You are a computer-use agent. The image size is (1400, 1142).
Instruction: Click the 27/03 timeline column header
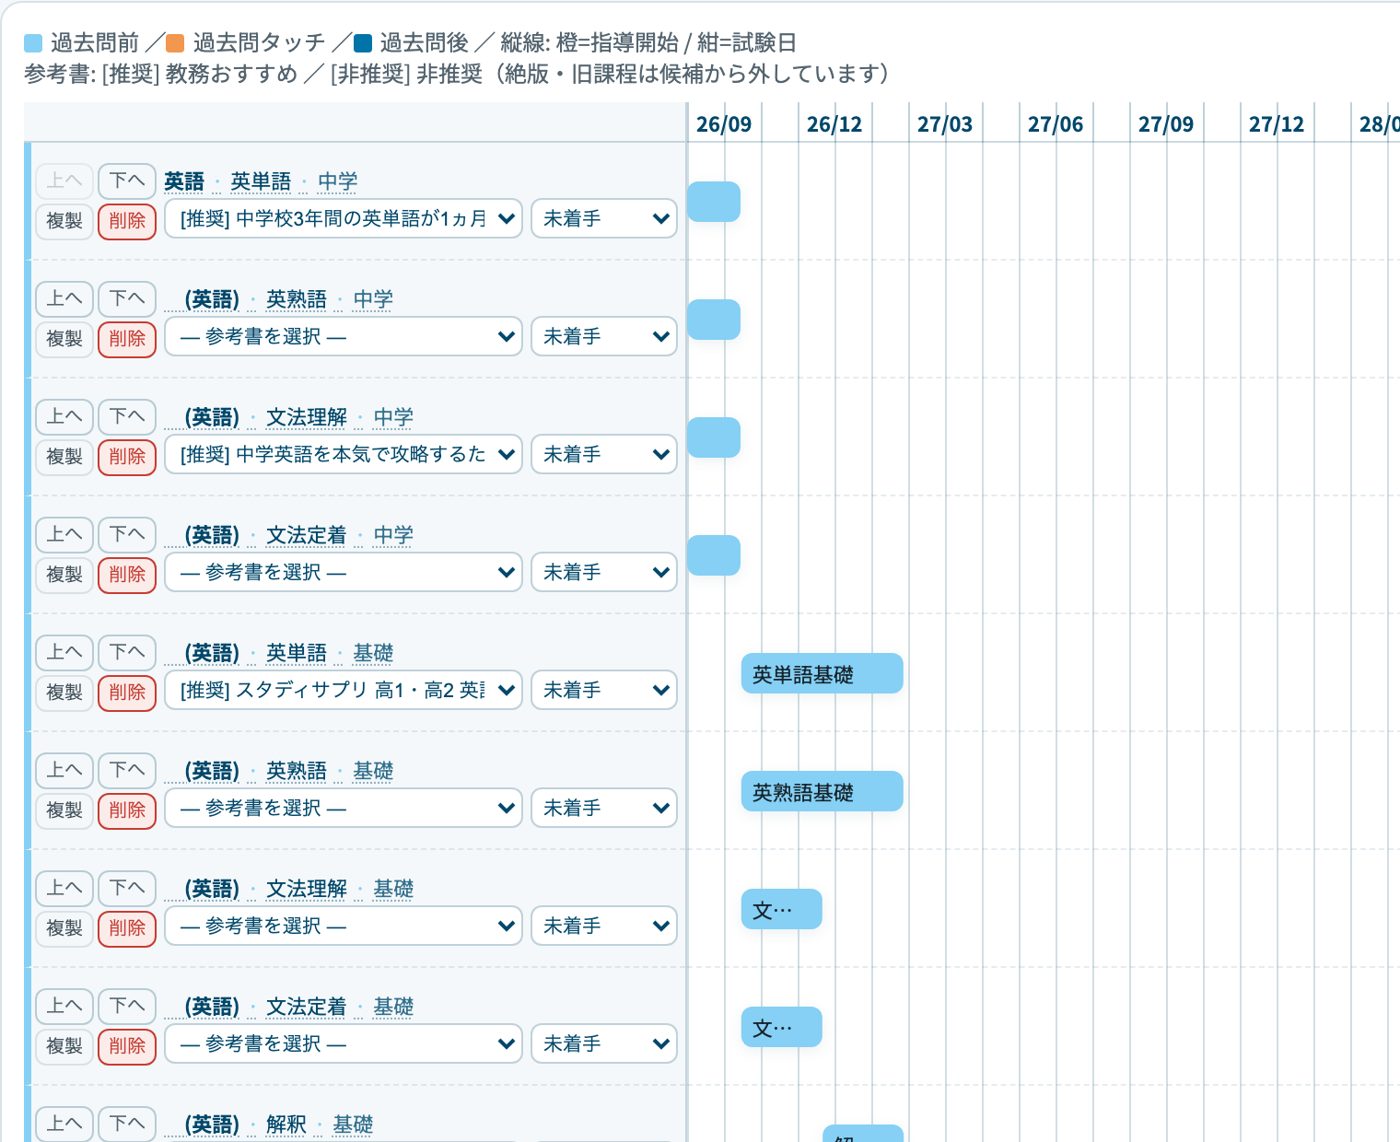[945, 124]
